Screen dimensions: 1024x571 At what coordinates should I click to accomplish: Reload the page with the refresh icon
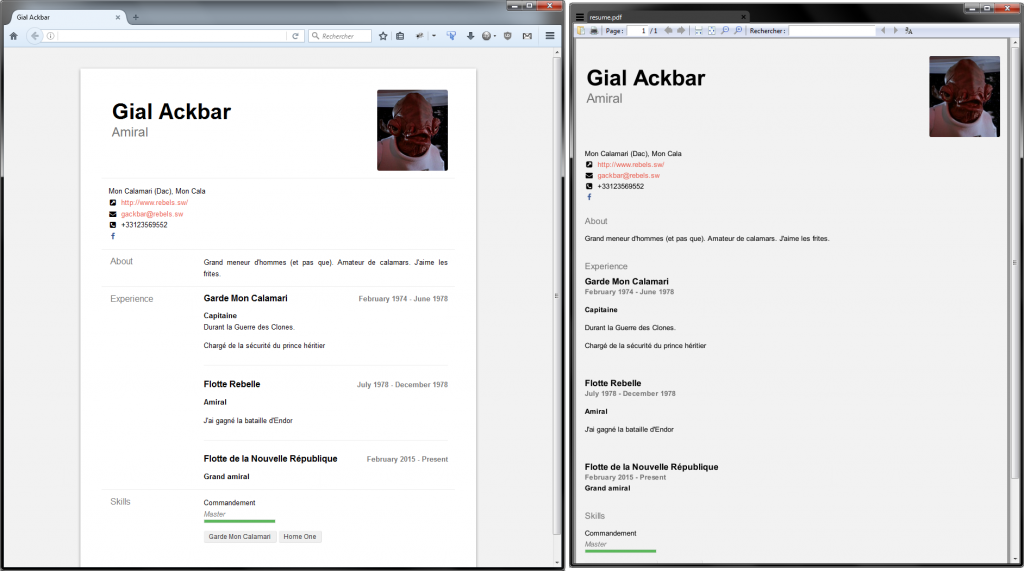point(295,36)
